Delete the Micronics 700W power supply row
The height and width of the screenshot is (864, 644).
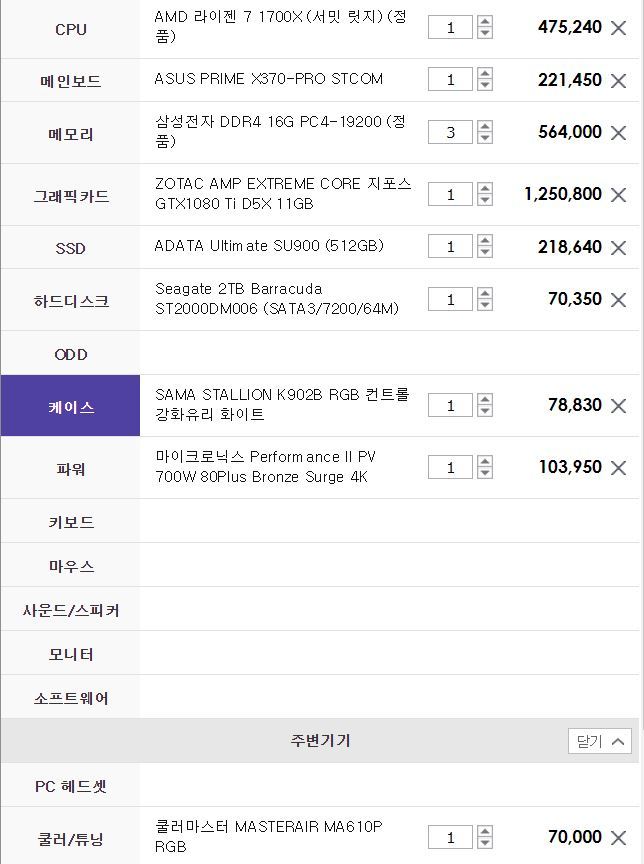tap(618, 468)
